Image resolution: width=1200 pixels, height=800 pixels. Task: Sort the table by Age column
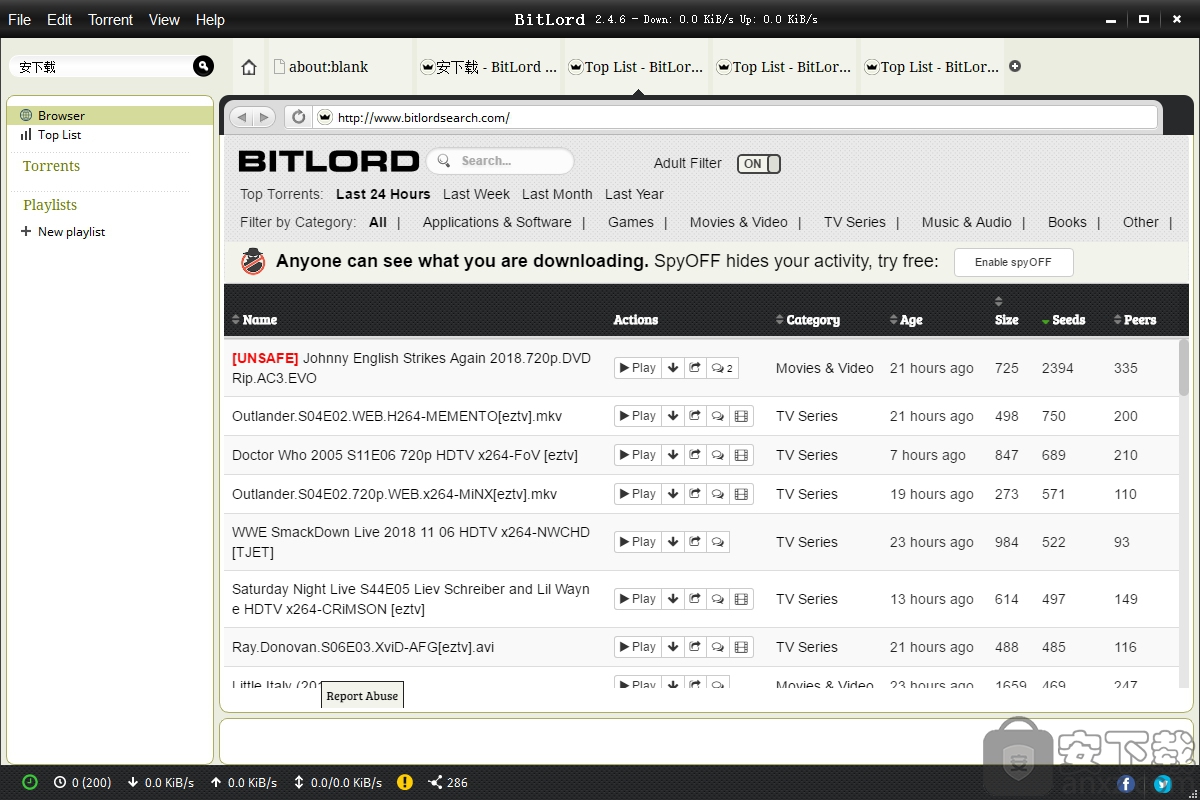click(906, 320)
